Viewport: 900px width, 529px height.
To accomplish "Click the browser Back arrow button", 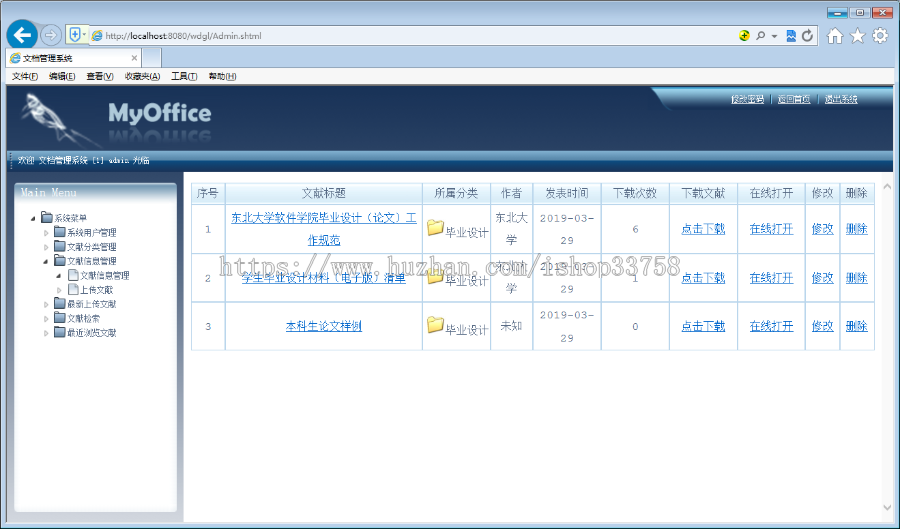I will pos(22,36).
